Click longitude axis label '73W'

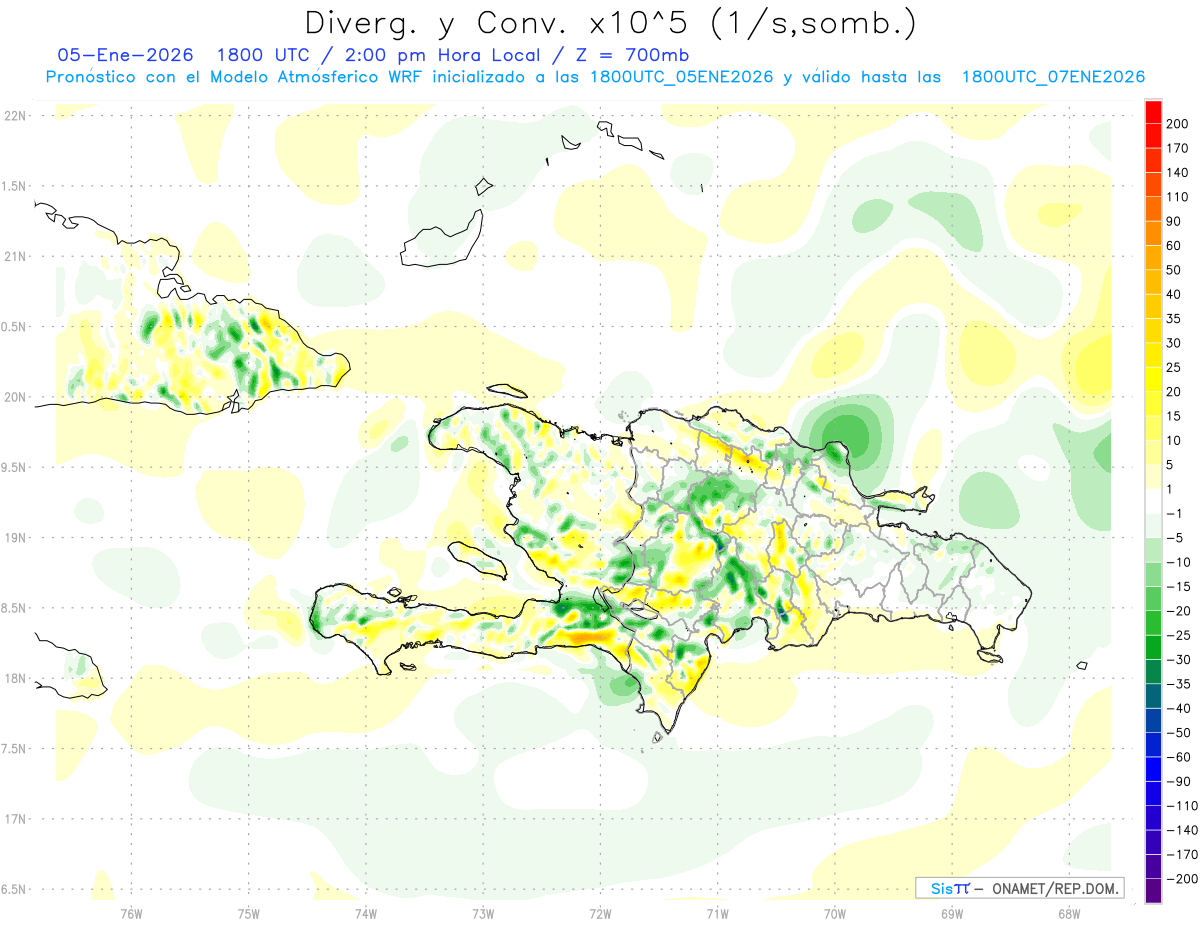[482, 913]
